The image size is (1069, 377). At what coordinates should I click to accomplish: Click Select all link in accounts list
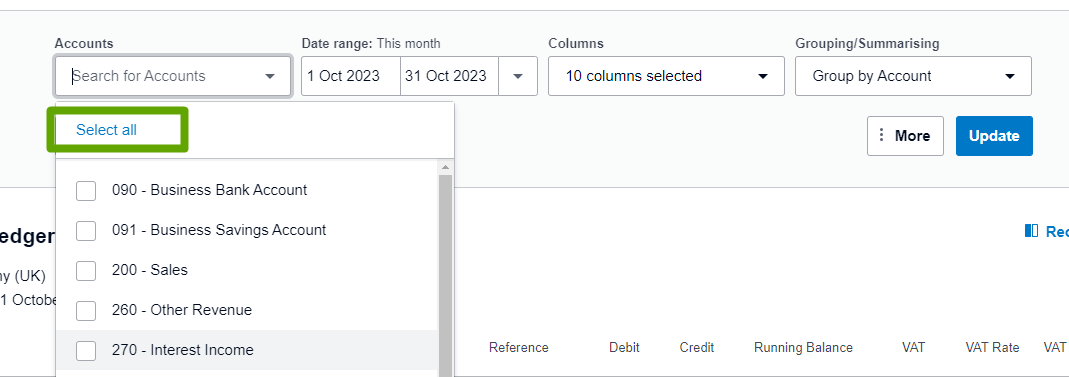[x=106, y=130]
